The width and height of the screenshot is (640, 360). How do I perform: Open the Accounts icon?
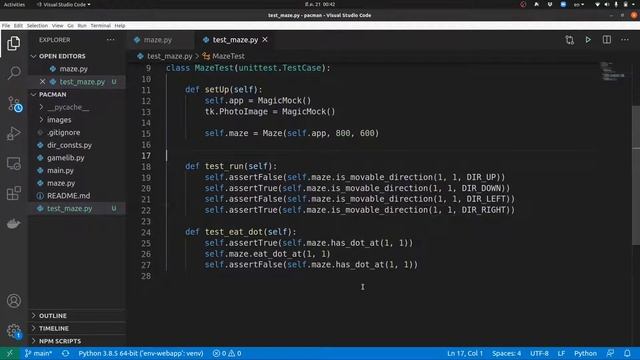point(13,301)
